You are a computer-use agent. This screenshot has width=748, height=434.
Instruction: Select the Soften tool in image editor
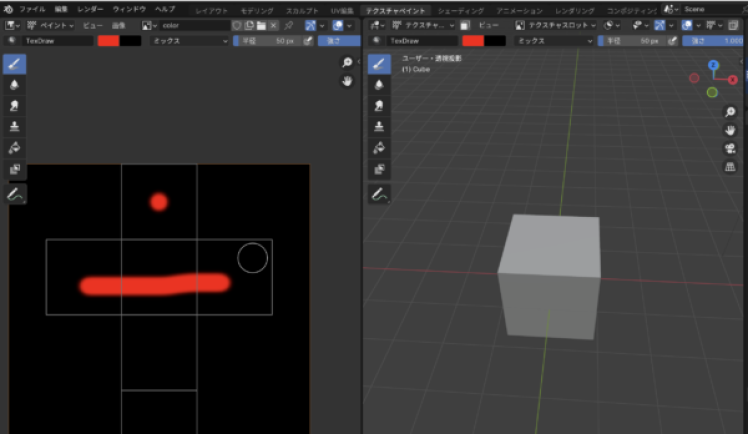[x=15, y=85]
